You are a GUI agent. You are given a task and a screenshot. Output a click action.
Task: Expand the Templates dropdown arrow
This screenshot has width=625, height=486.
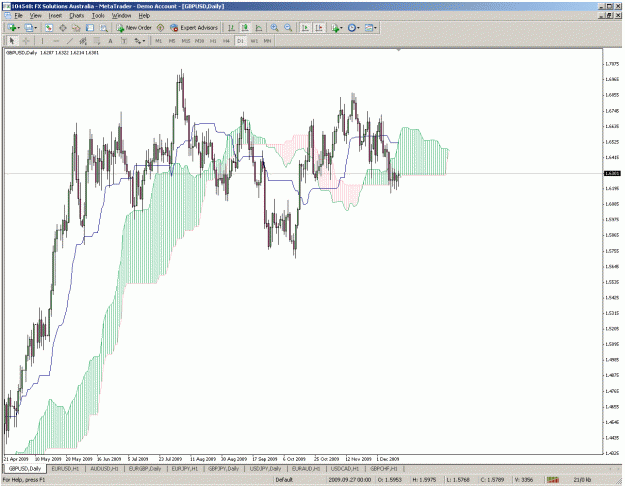click(375, 28)
